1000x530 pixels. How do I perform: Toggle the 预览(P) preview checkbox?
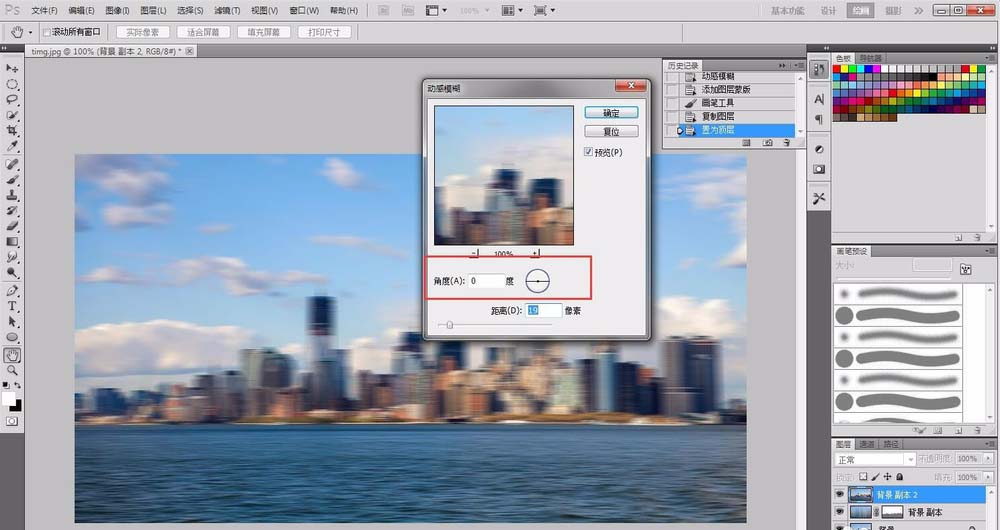tap(588, 152)
